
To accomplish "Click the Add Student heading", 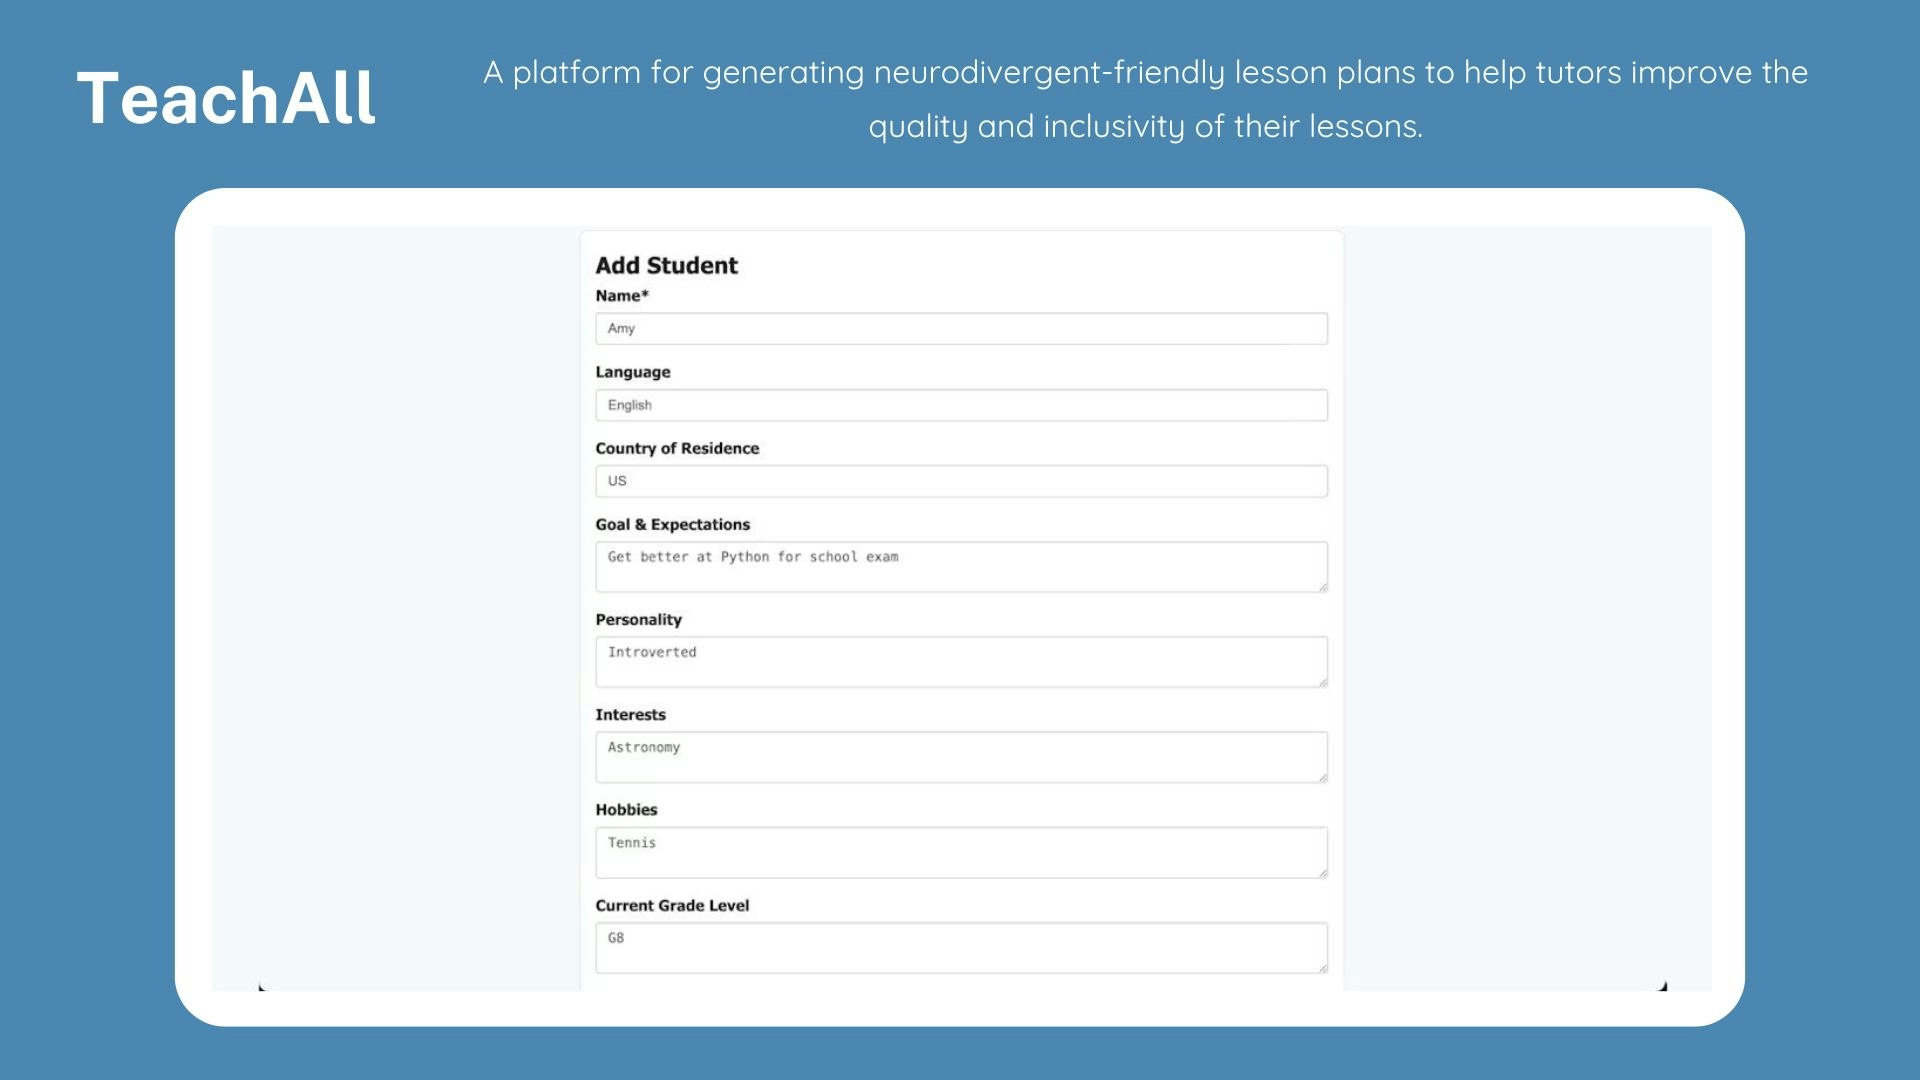I will click(x=665, y=265).
